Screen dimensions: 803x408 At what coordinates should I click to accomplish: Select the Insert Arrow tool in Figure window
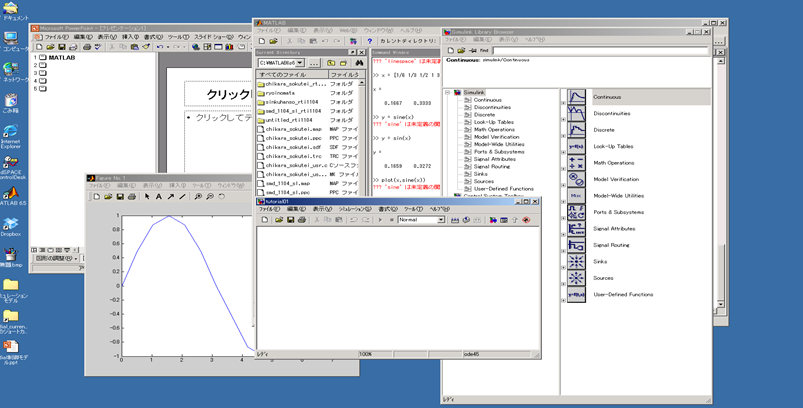[x=171, y=197]
